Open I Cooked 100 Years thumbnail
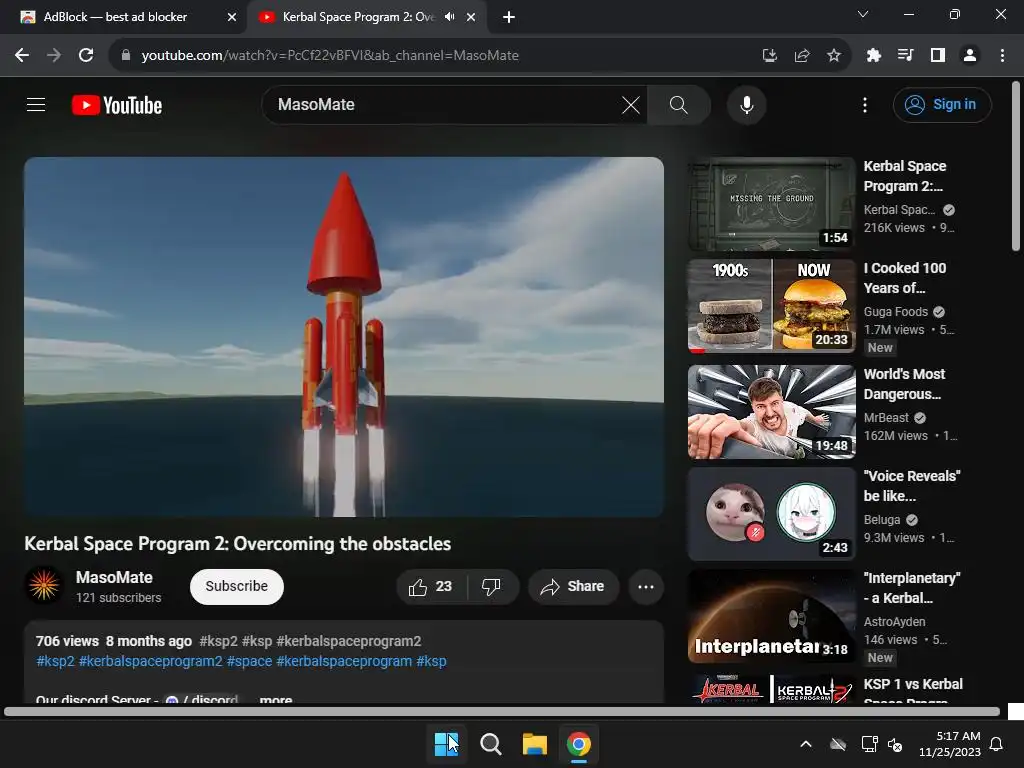This screenshot has width=1024, height=768. click(x=771, y=306)
